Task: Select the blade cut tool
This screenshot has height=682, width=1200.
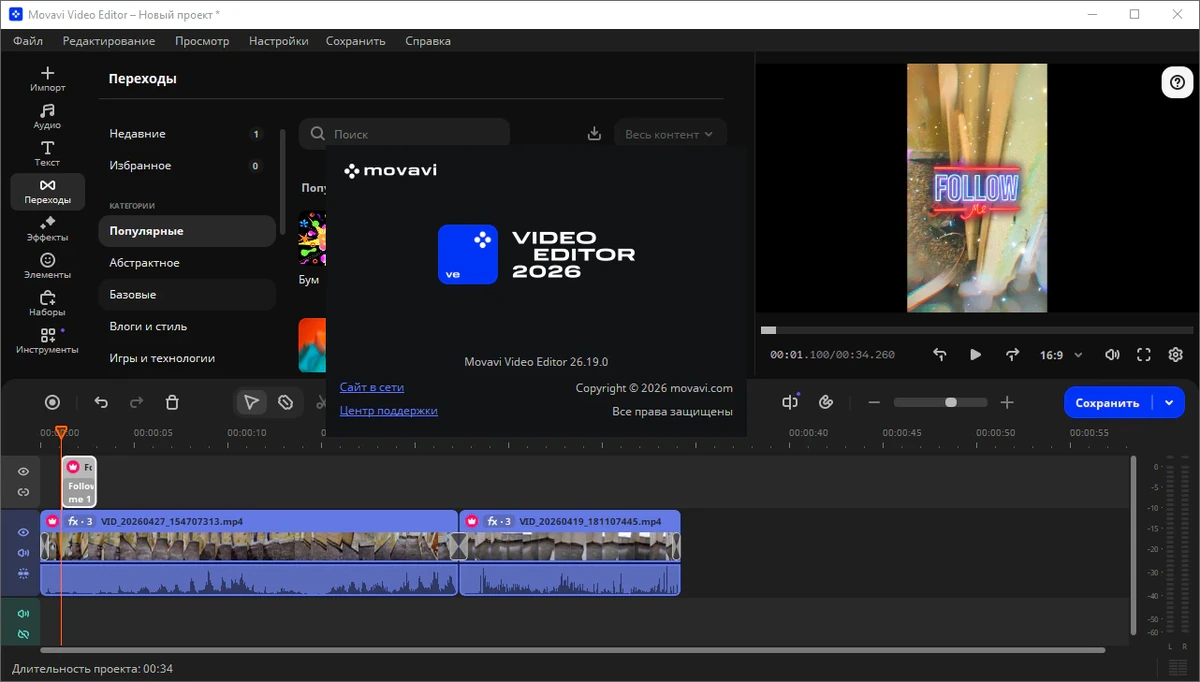Action: (x=285, y=402)
